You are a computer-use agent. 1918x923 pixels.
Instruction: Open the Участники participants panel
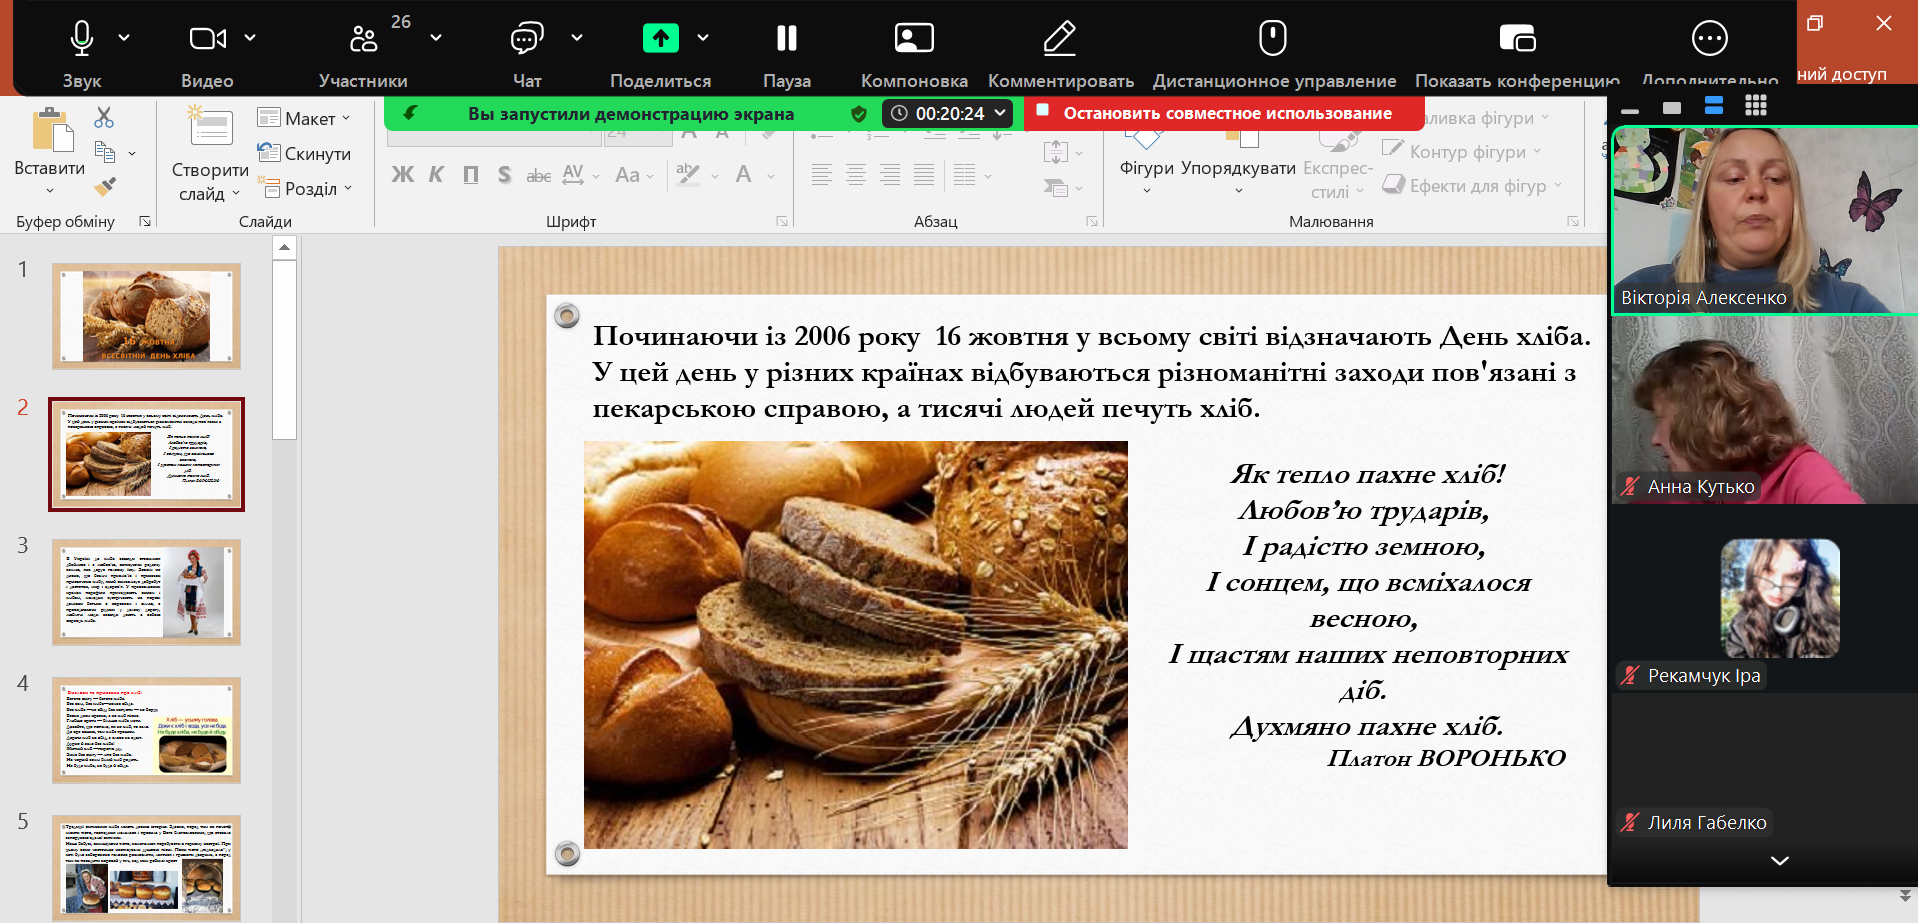pyautogui.click(x=363, y=39)
